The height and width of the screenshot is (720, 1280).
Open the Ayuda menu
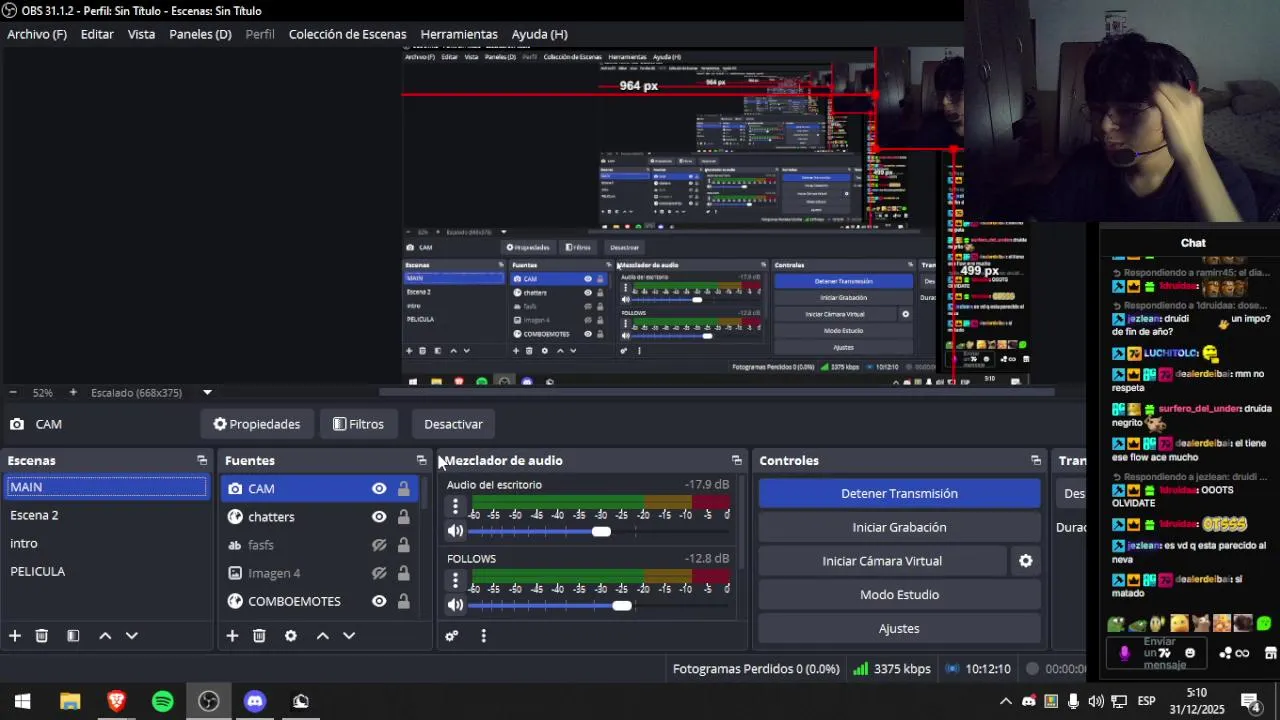pyautogui.click(x=540, y=34)
